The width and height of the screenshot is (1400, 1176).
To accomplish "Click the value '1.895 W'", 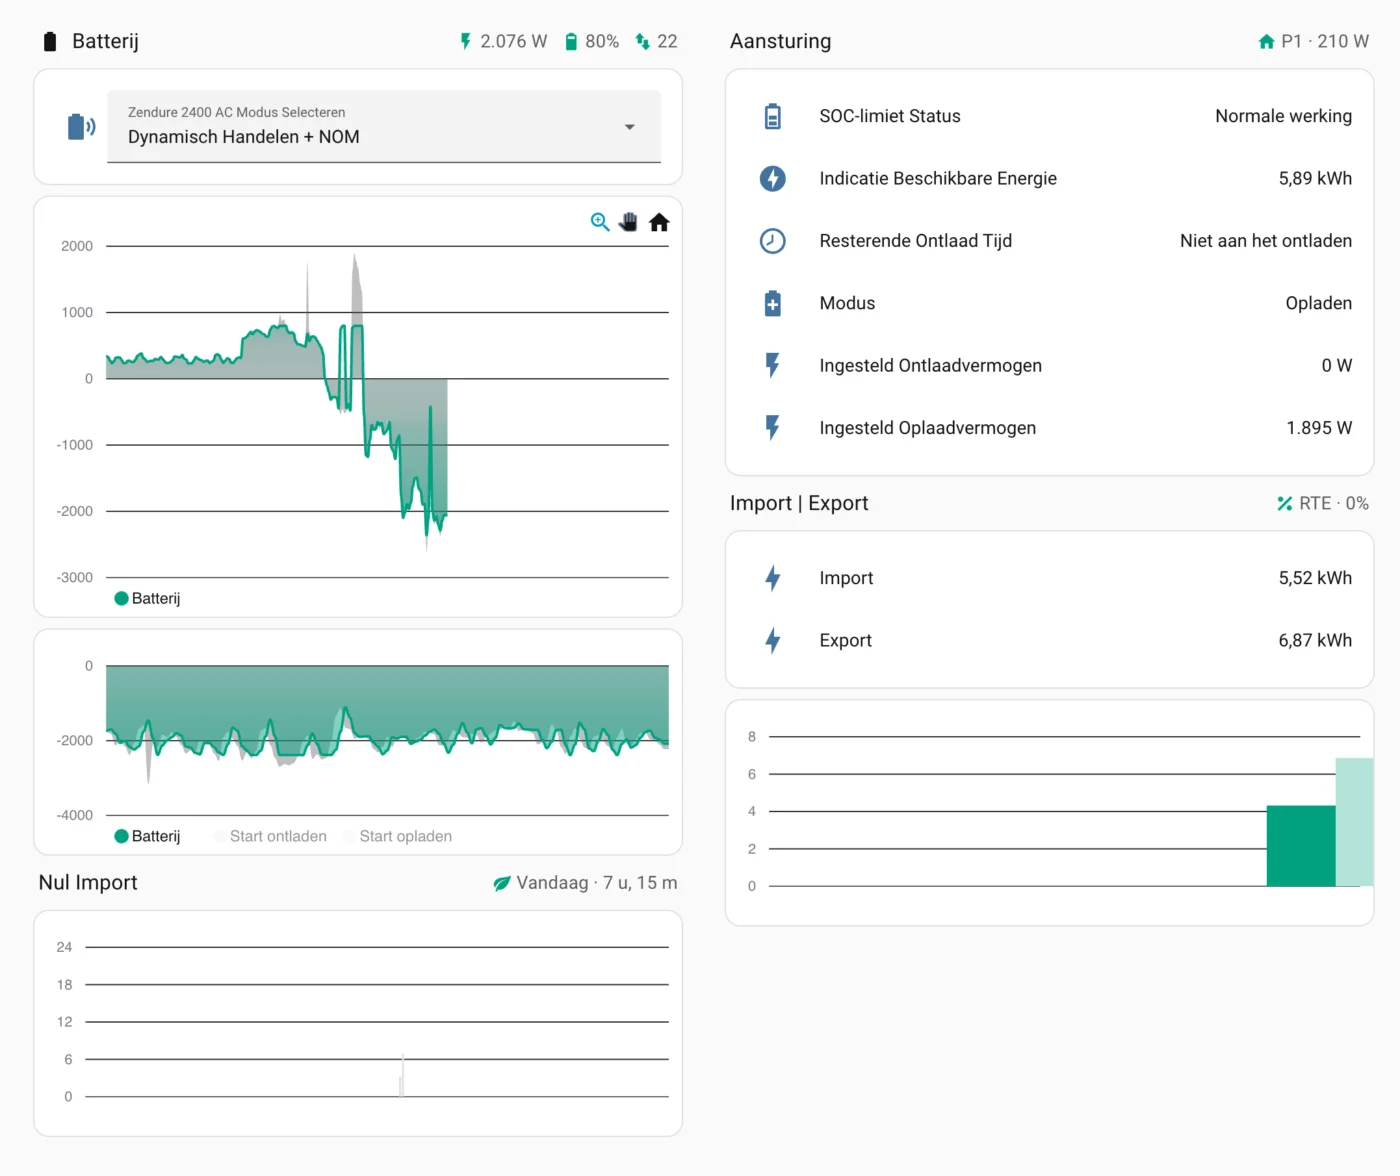I will 1319,428.
